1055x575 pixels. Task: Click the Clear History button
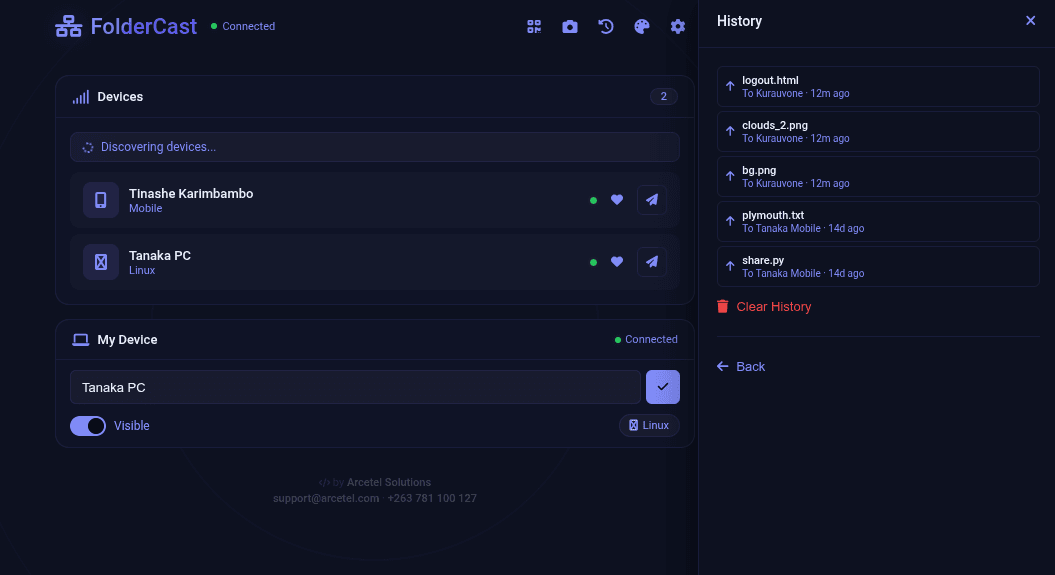pyautogui.click(x=764, y=307)
